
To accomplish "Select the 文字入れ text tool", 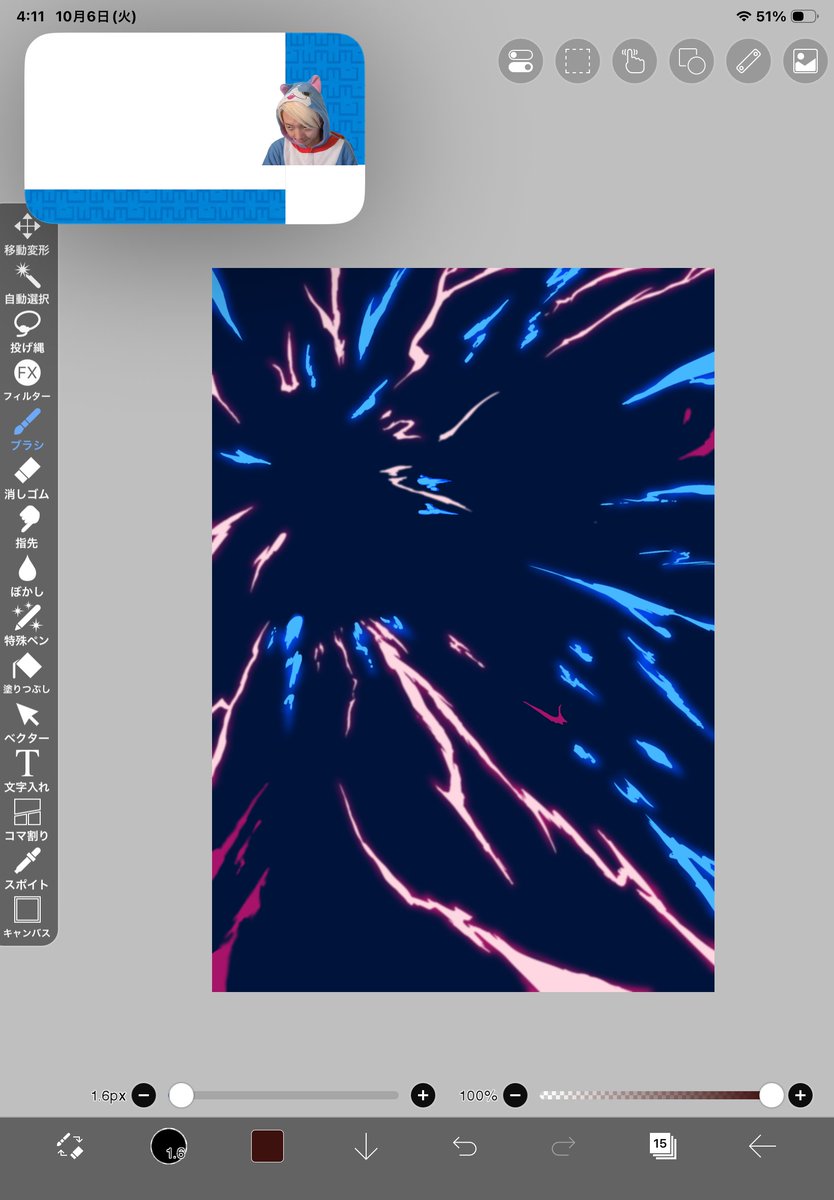I will tap(27, 771).
